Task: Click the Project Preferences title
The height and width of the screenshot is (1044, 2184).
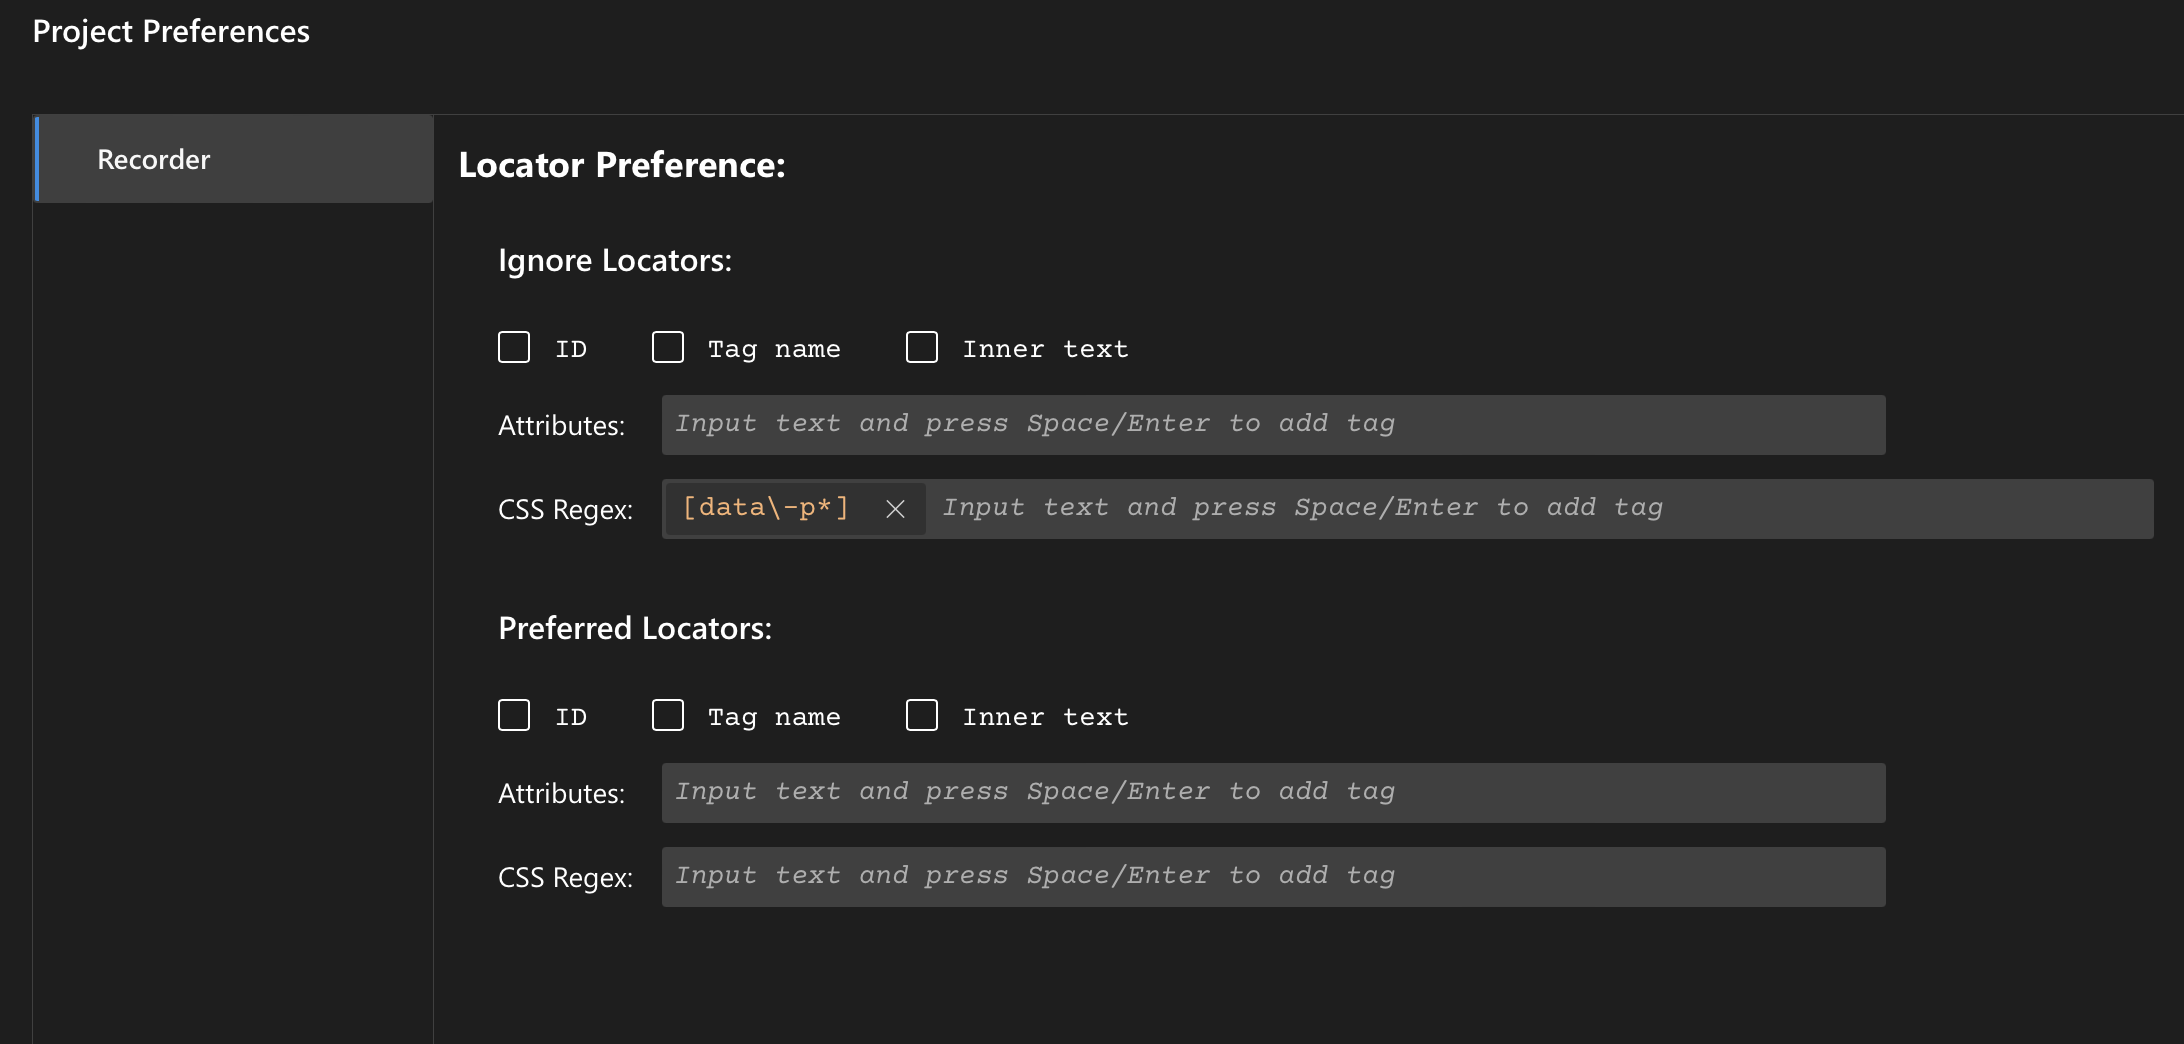Action: click(x=171, y=32)
